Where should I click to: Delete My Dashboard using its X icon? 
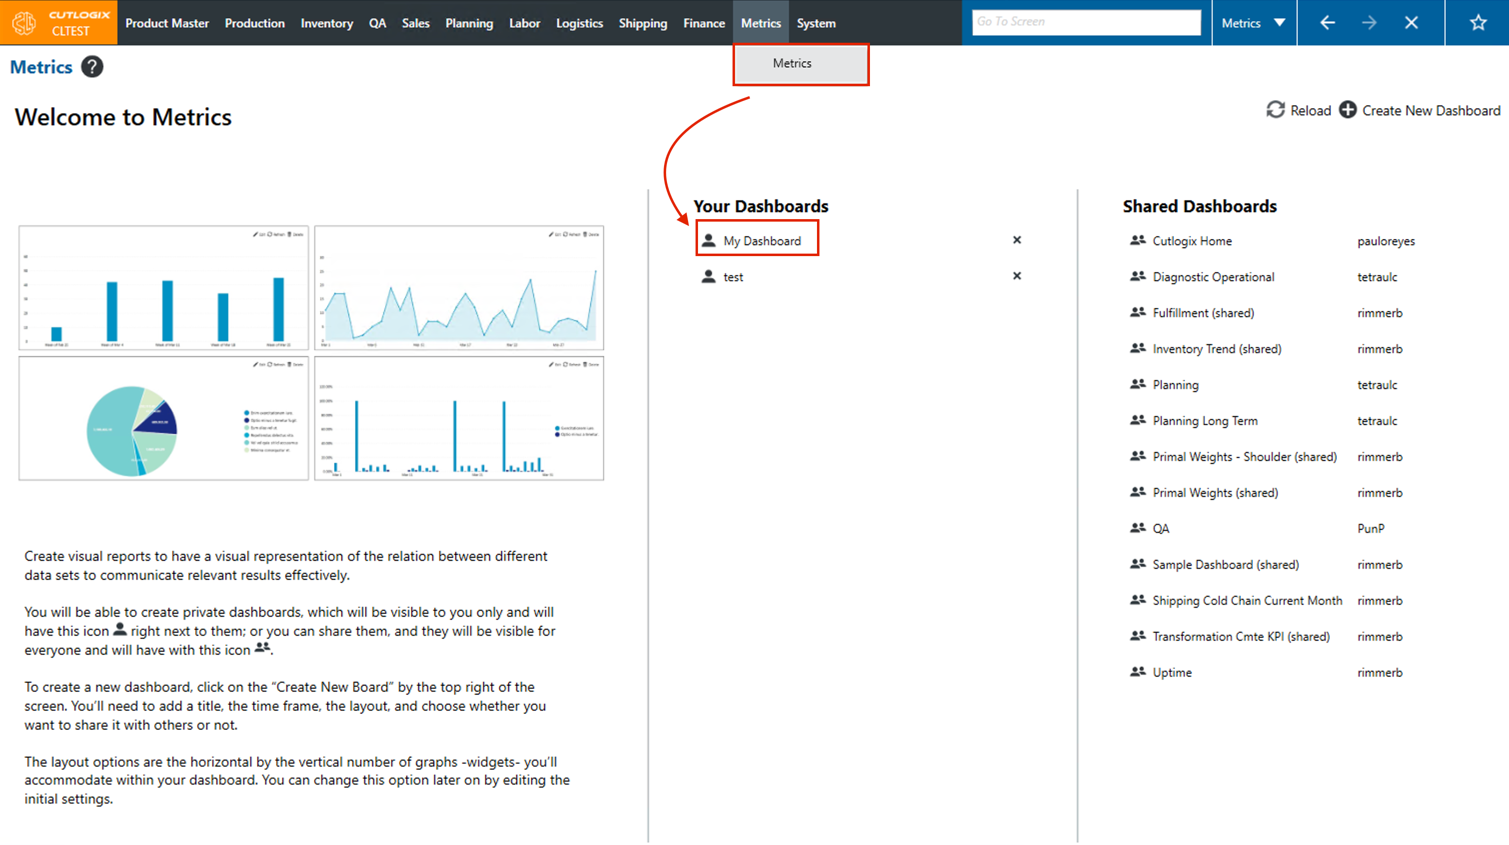pyautogui.click(x=1017, y=240)
